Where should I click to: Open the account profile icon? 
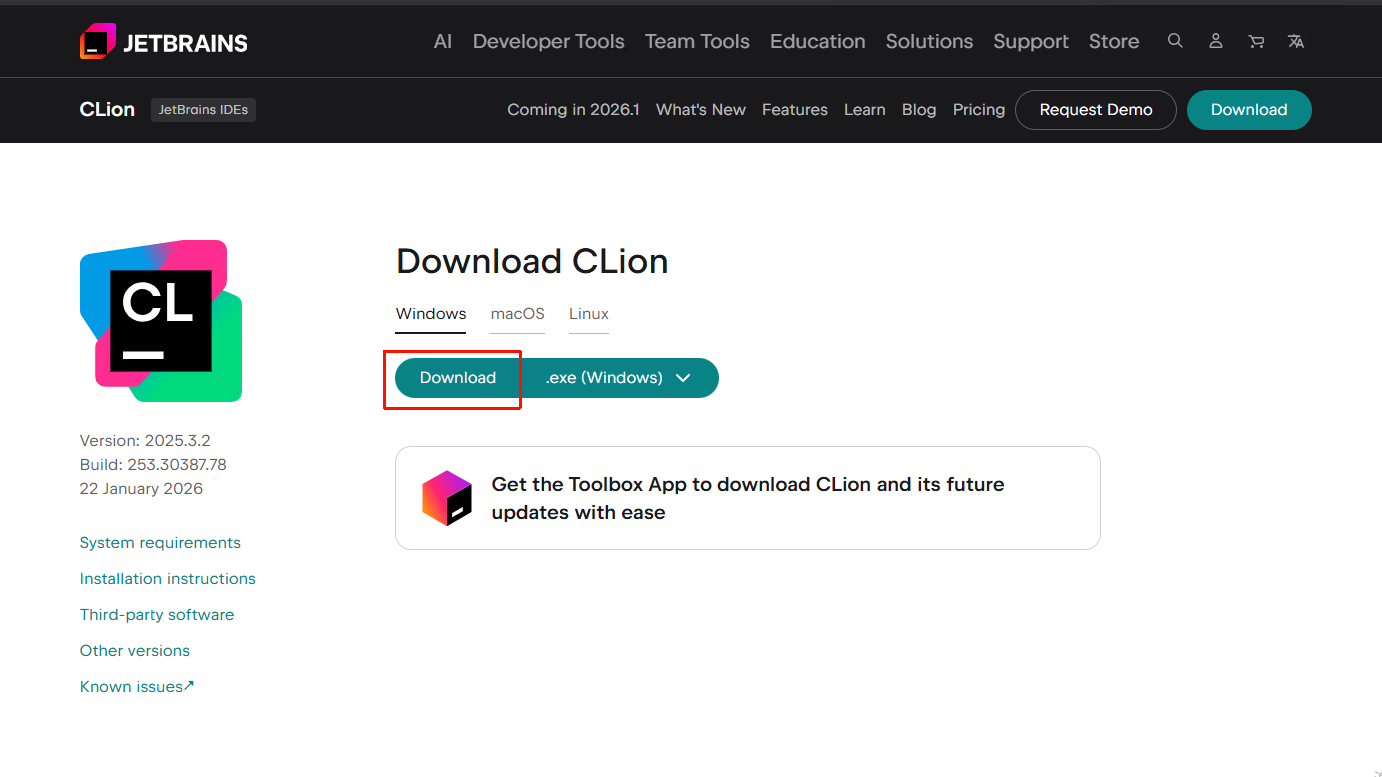point(1216,41)
